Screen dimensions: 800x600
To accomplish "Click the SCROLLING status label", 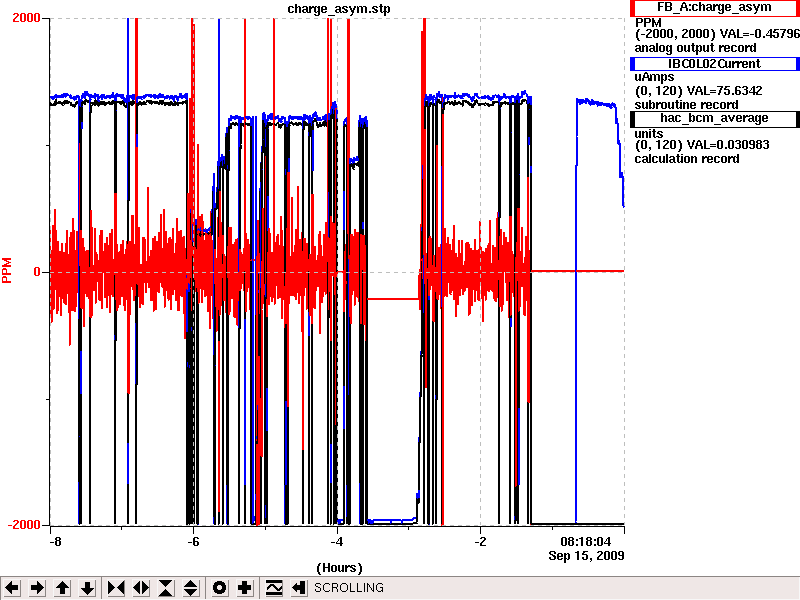I will coord(348,588).
